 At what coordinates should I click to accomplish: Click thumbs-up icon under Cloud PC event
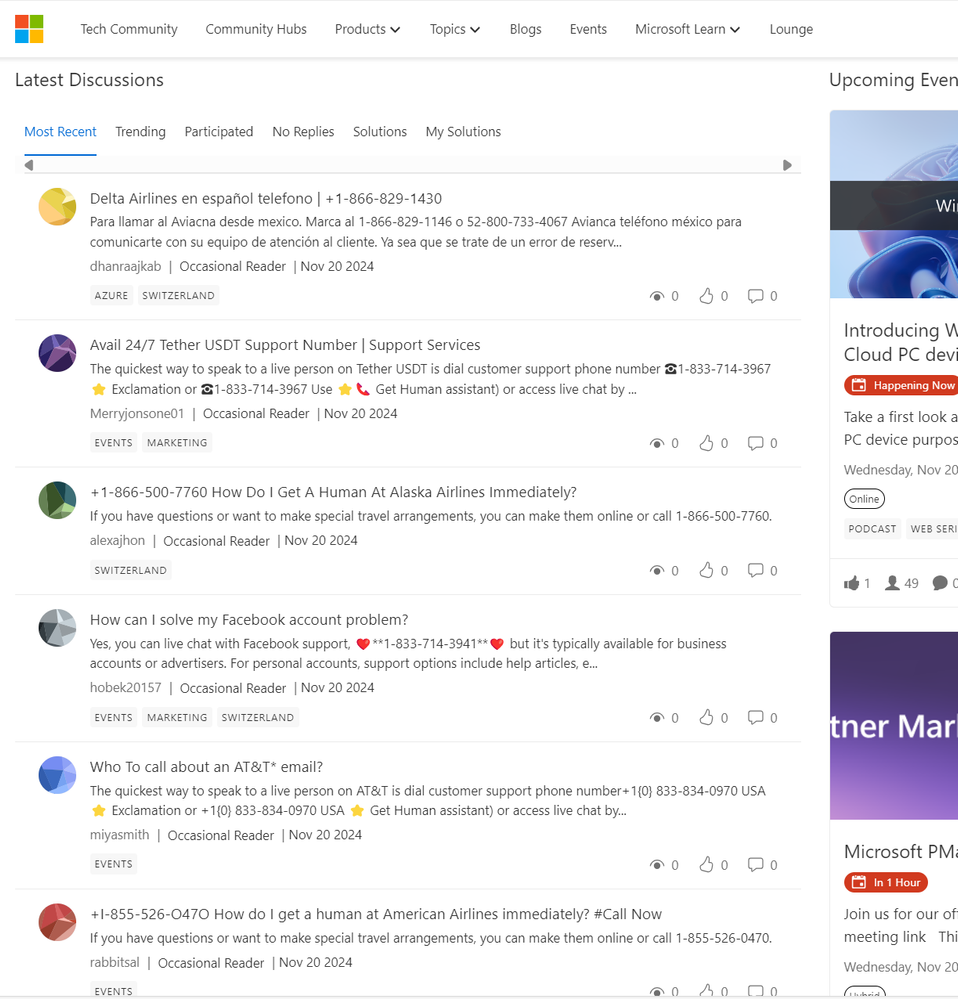coord(852,583)
